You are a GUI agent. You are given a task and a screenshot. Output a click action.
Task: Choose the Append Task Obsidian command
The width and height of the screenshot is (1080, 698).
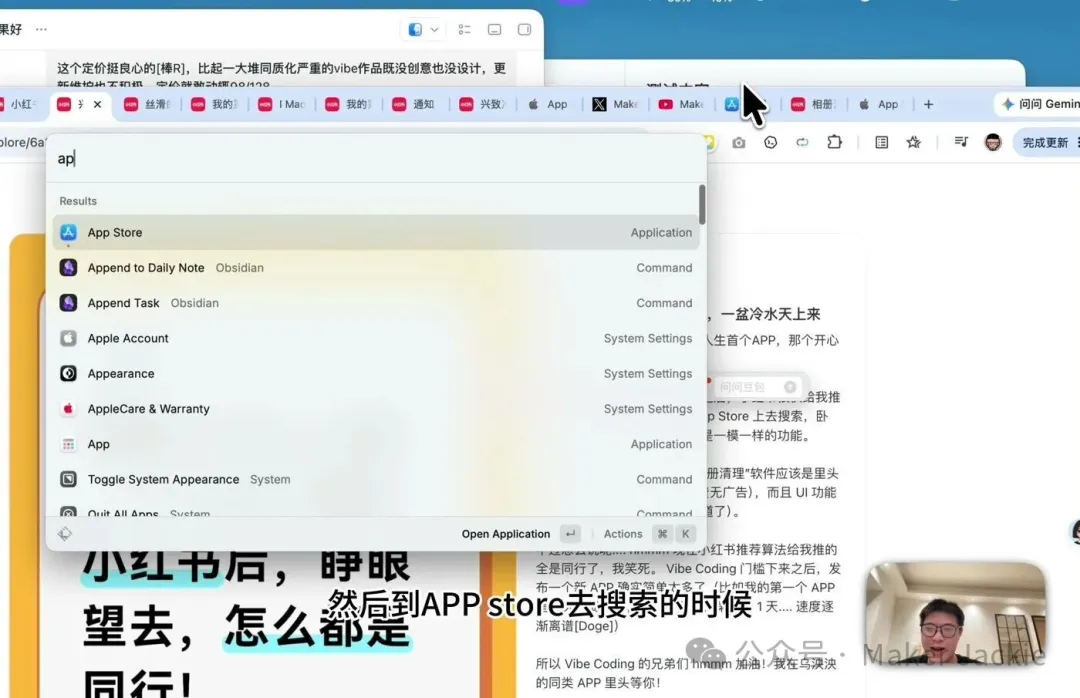pyautogui.click(x=376, y=302)
